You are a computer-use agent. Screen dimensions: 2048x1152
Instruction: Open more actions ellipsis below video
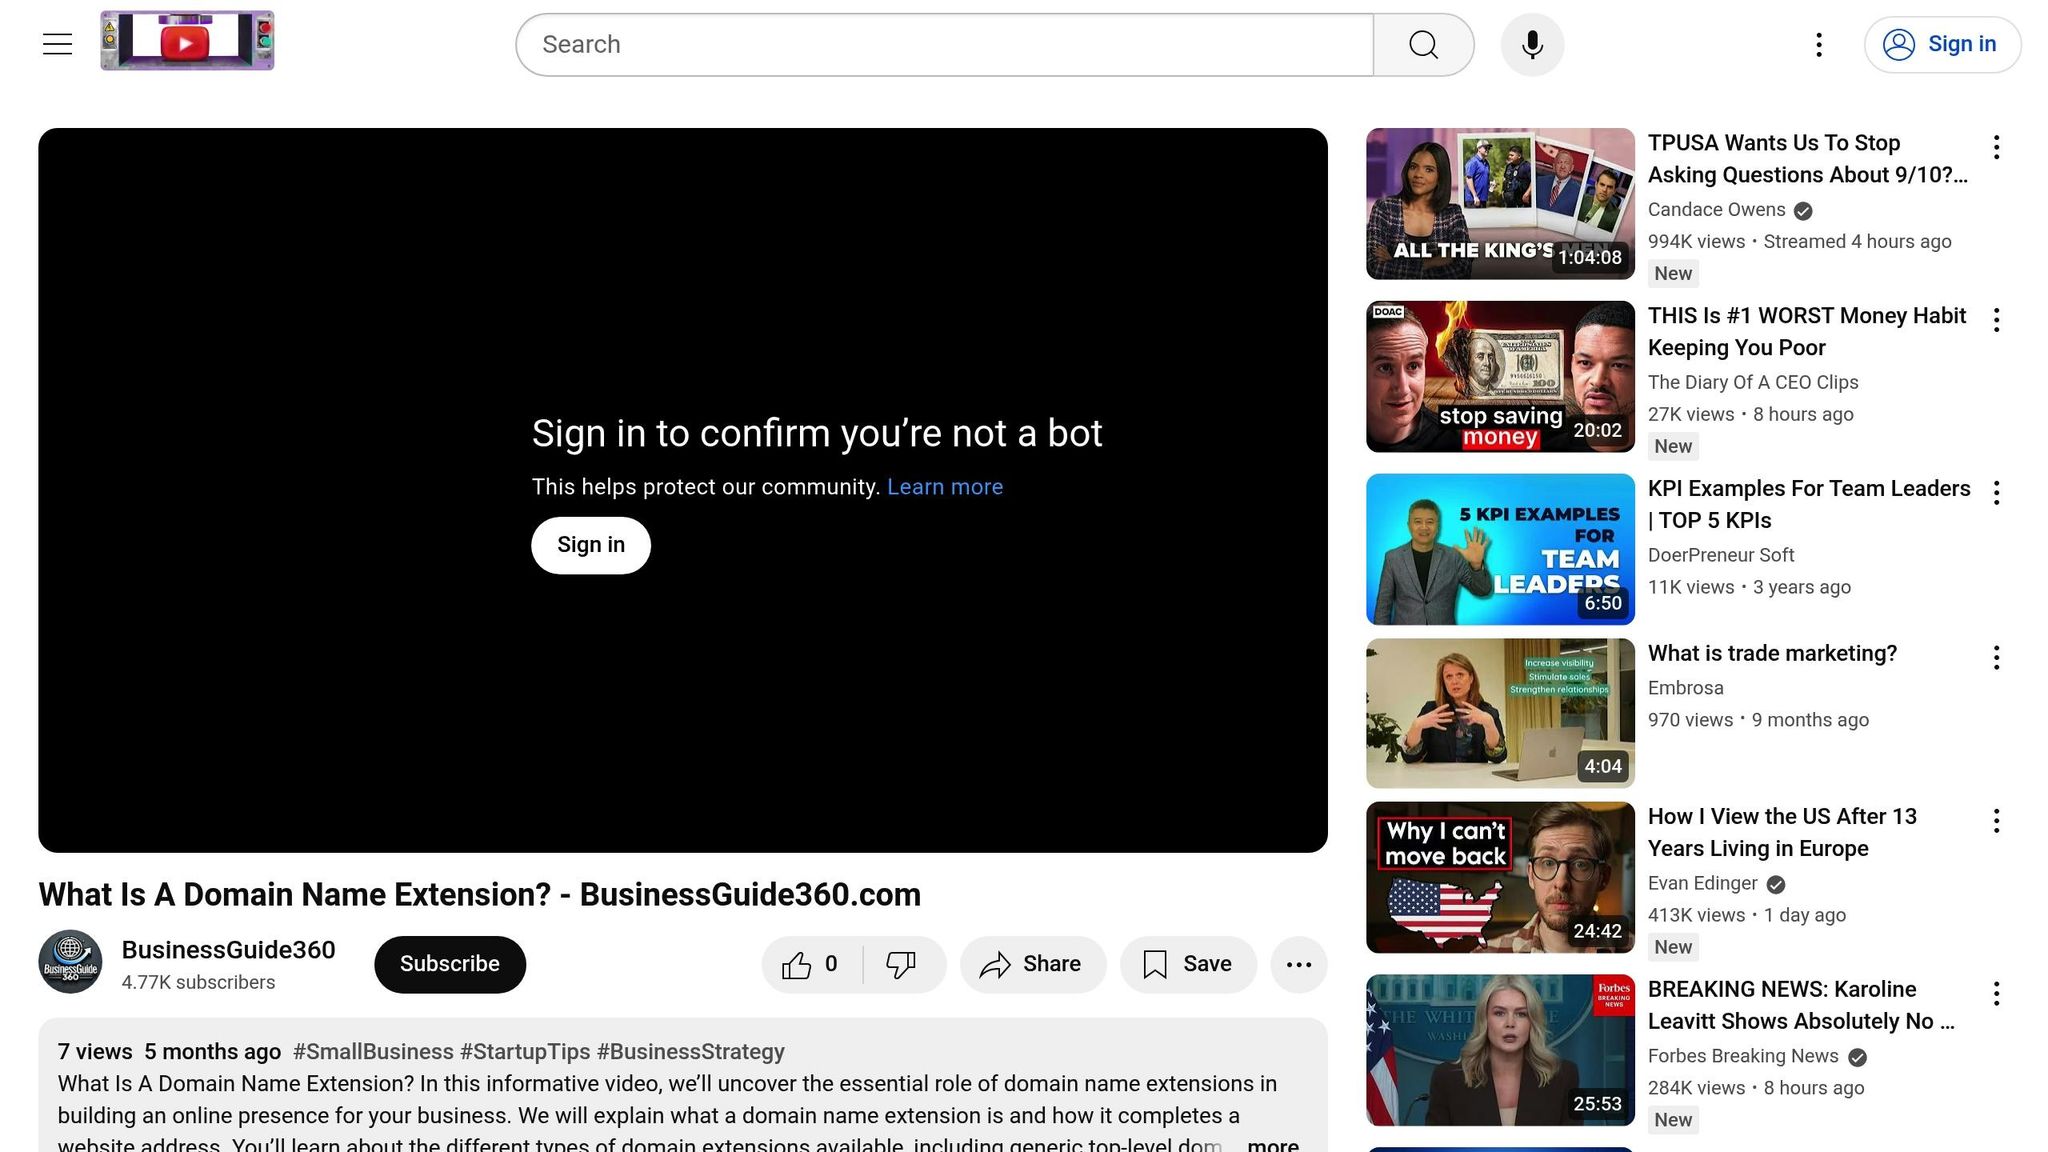pyautogui.click(x=1298, y=965)
